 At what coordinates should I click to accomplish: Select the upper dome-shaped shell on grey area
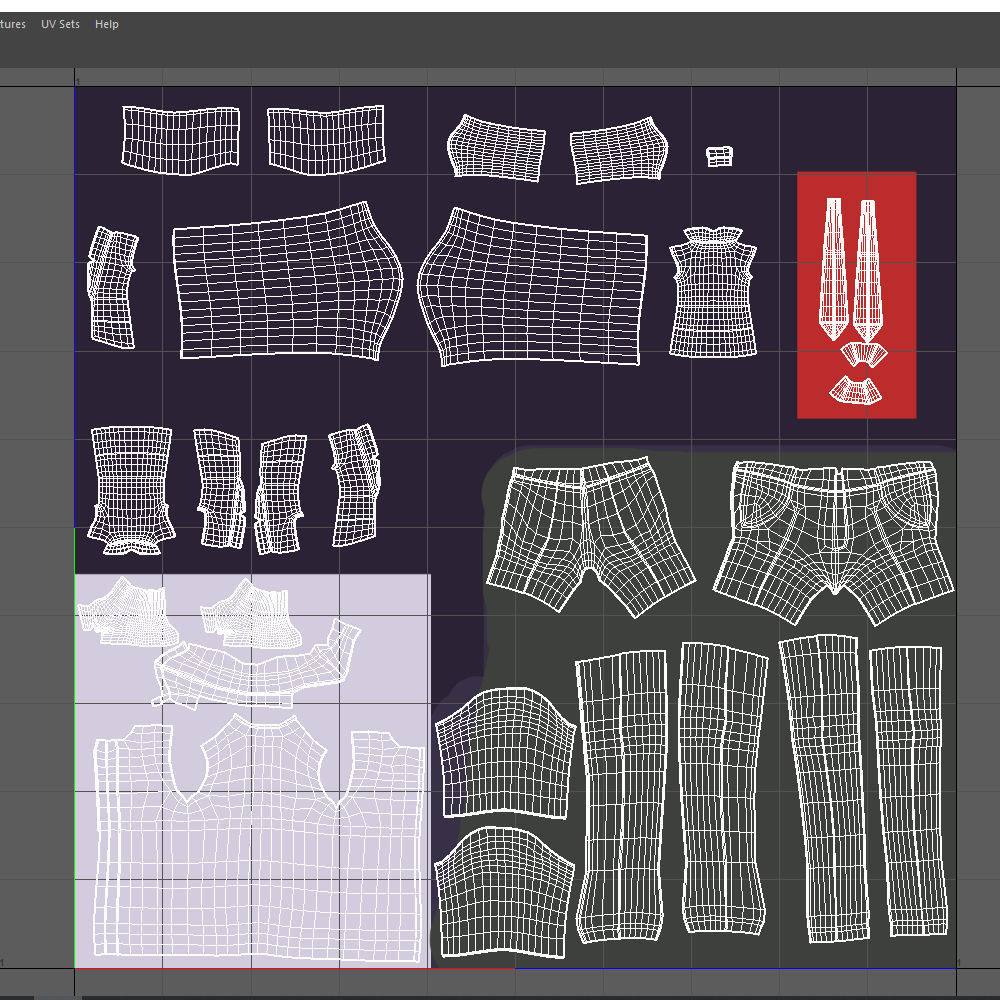tap(505, 753)
